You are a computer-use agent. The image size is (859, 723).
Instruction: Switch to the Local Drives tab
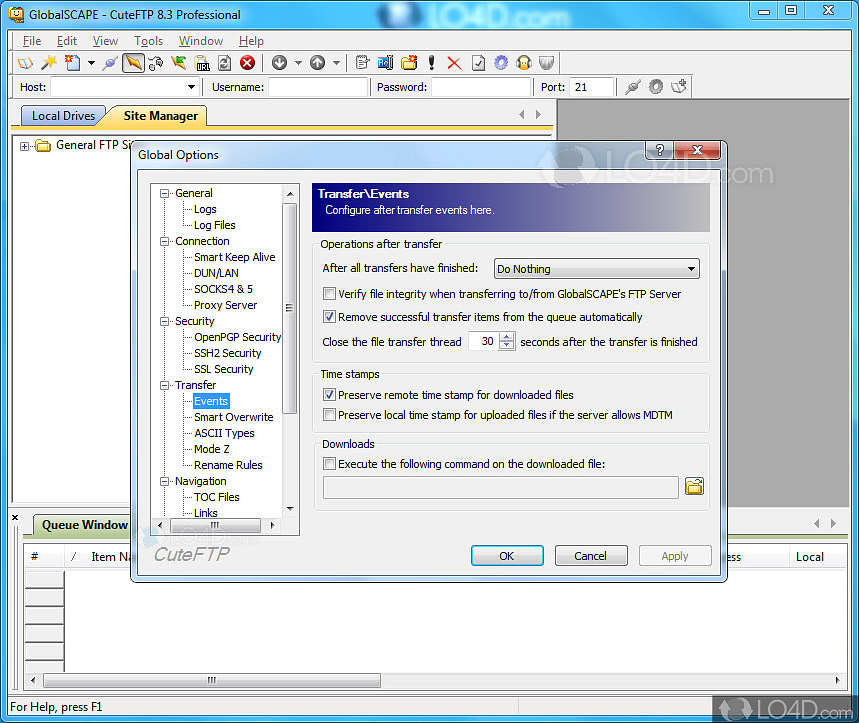pos(63,116)
